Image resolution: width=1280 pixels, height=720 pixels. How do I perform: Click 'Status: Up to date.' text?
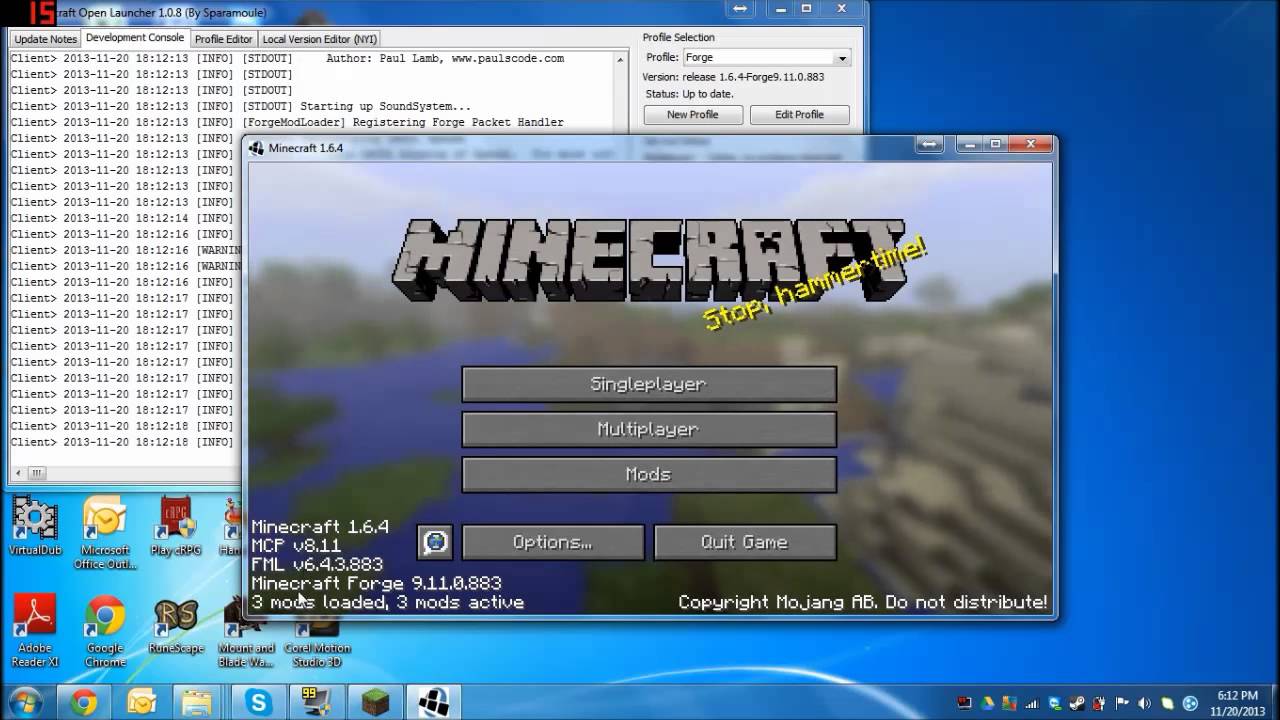(x=689, y=94)
